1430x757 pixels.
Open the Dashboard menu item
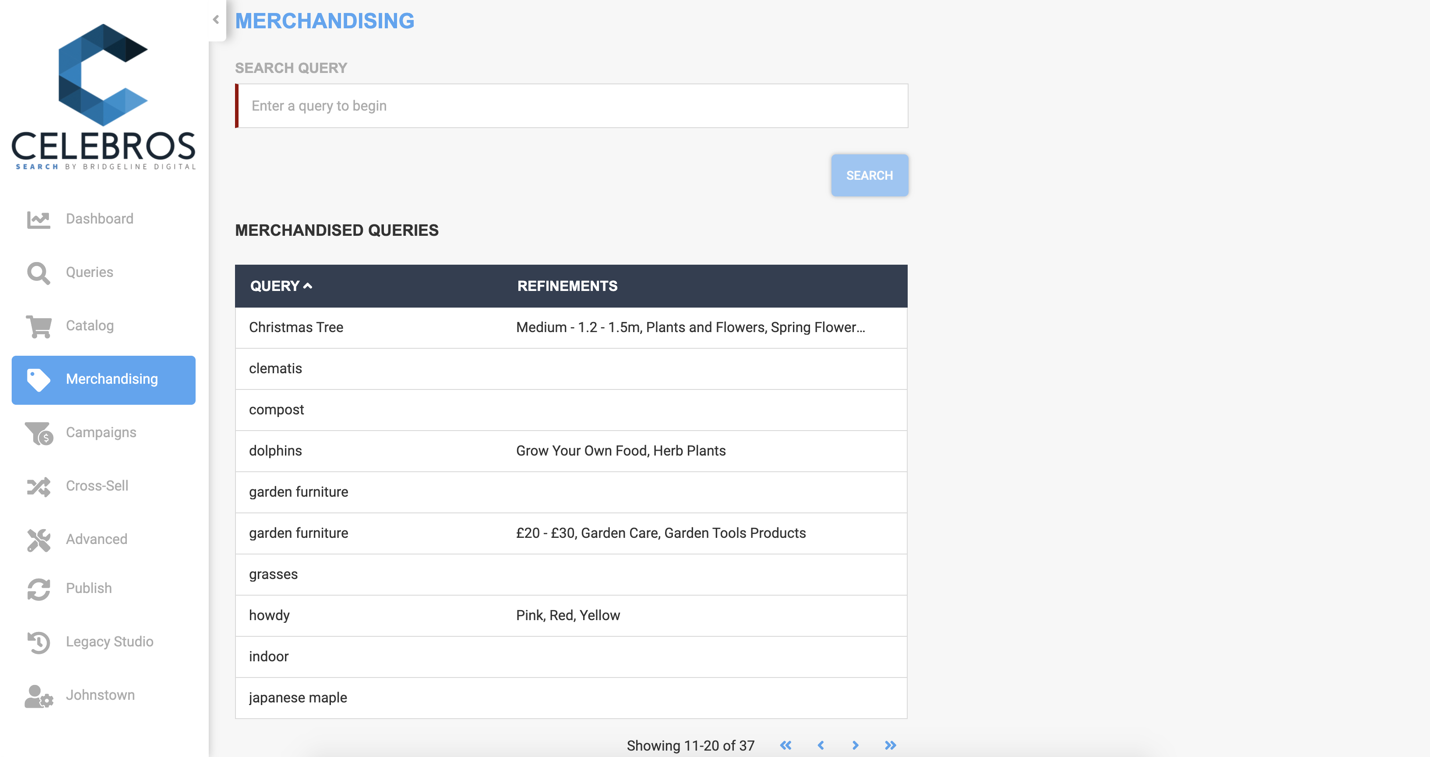click(x=103, y=219)
